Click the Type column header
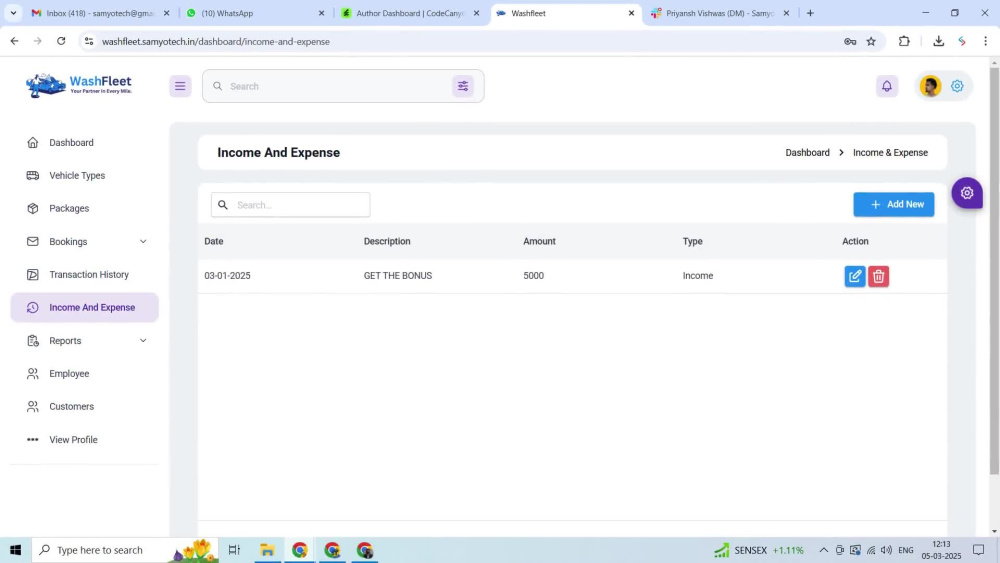The width and height of the screenshot is (1000, 563). (x=693, y=242)
